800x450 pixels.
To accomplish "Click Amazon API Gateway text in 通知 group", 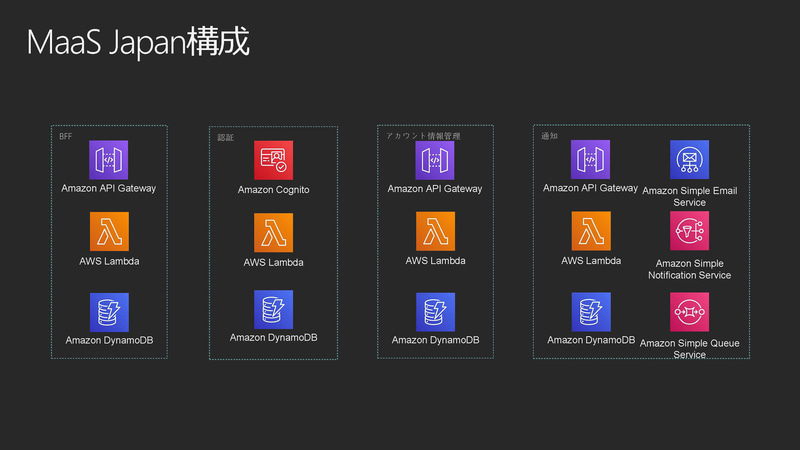I will (590, 188).
